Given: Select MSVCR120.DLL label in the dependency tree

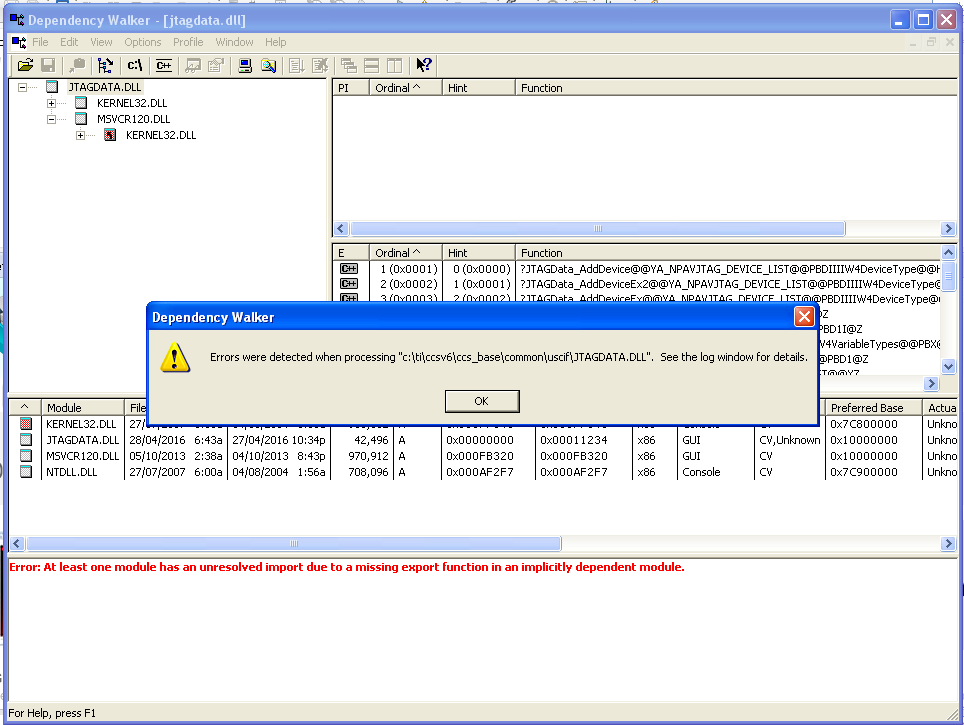Looking at the screenshot, I should click(x=133, y=119).
